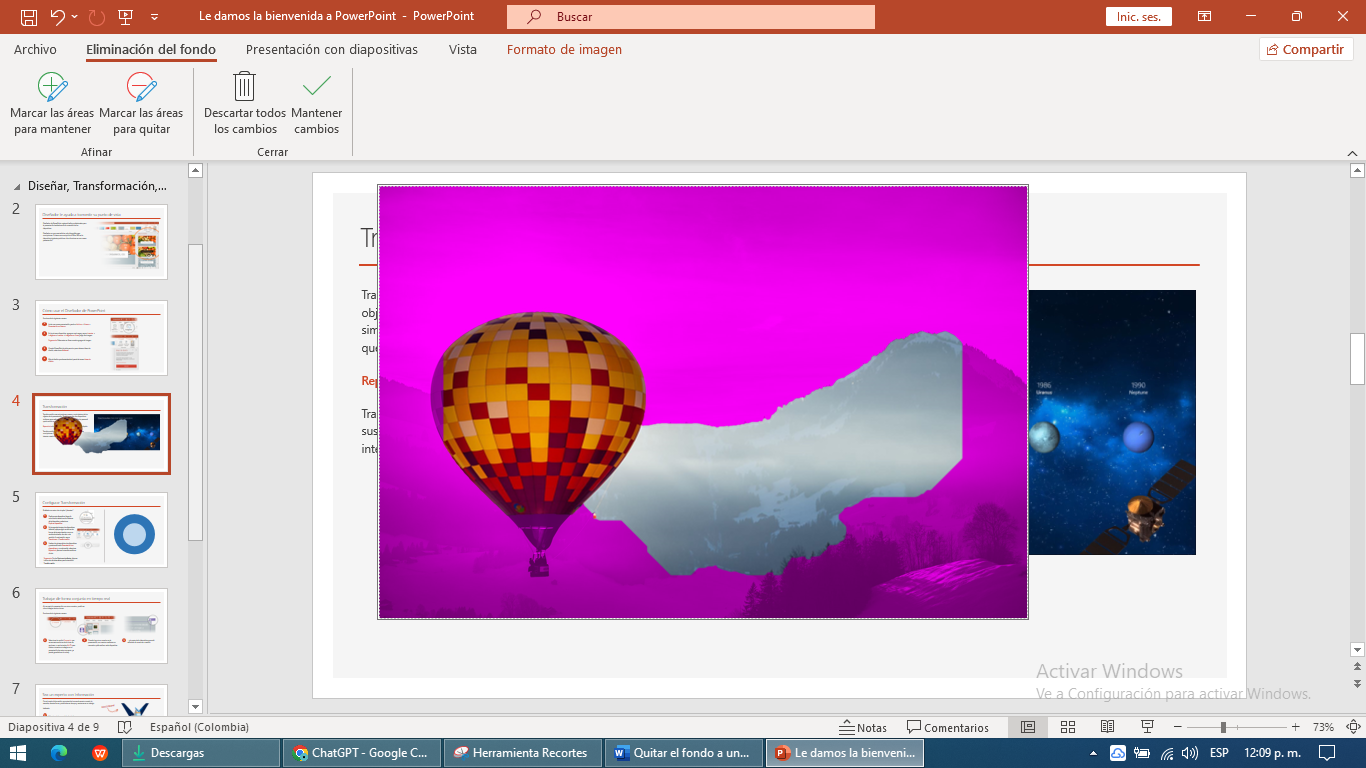Open PowerPoint search box Buscar
The image size is (1366, 768).
tap(688, 16)
